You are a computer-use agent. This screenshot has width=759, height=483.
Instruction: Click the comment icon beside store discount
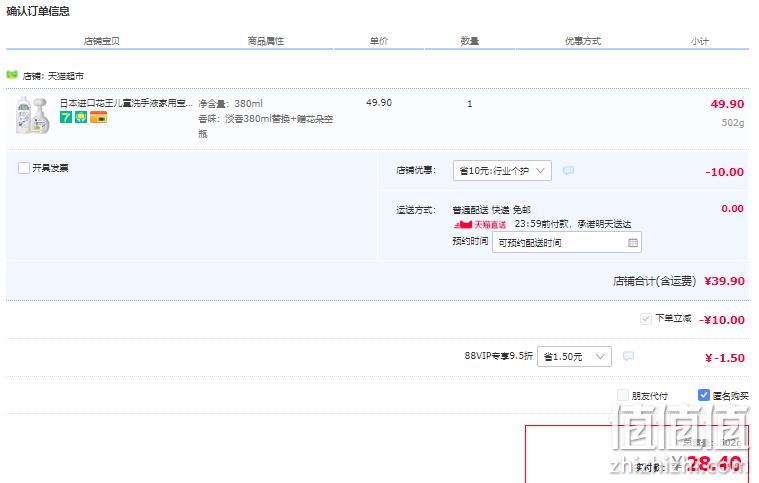[x=568, y=170]
